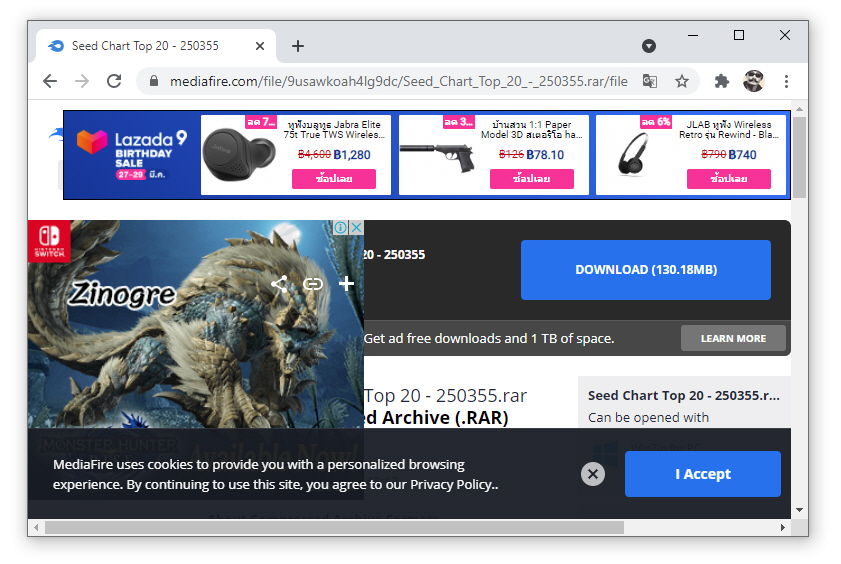841x564 pixels.
Task: Click the LEARN MORE button
Action: coord(733,338)
